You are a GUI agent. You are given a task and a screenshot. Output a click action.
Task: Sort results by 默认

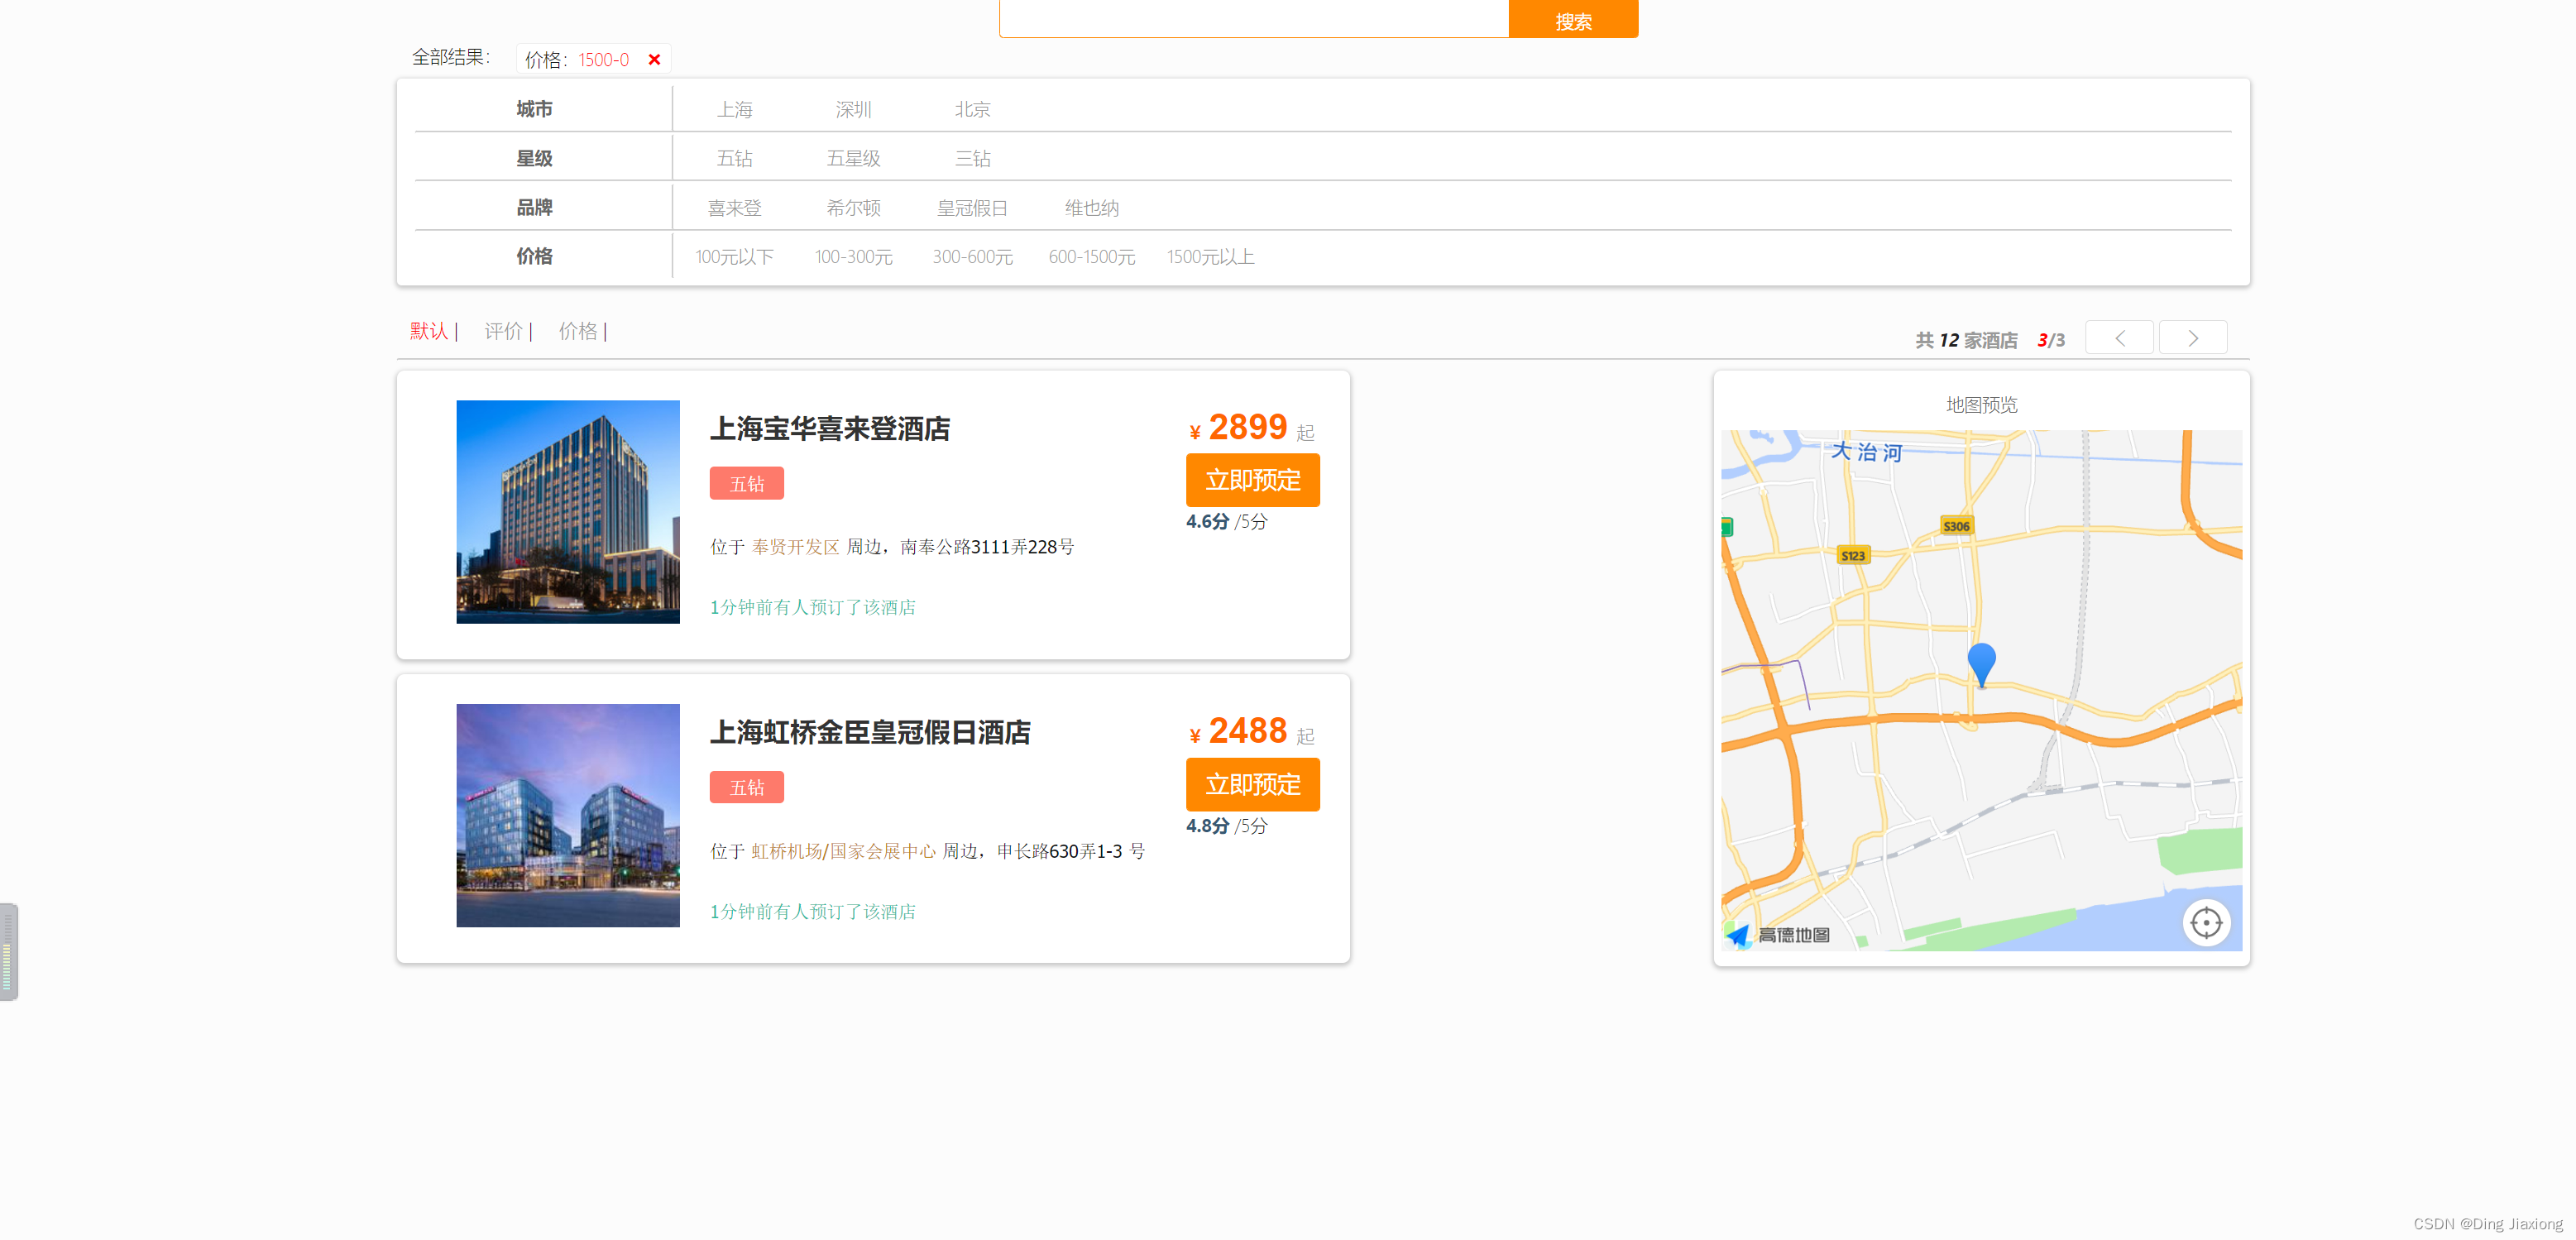coord(429,331)
